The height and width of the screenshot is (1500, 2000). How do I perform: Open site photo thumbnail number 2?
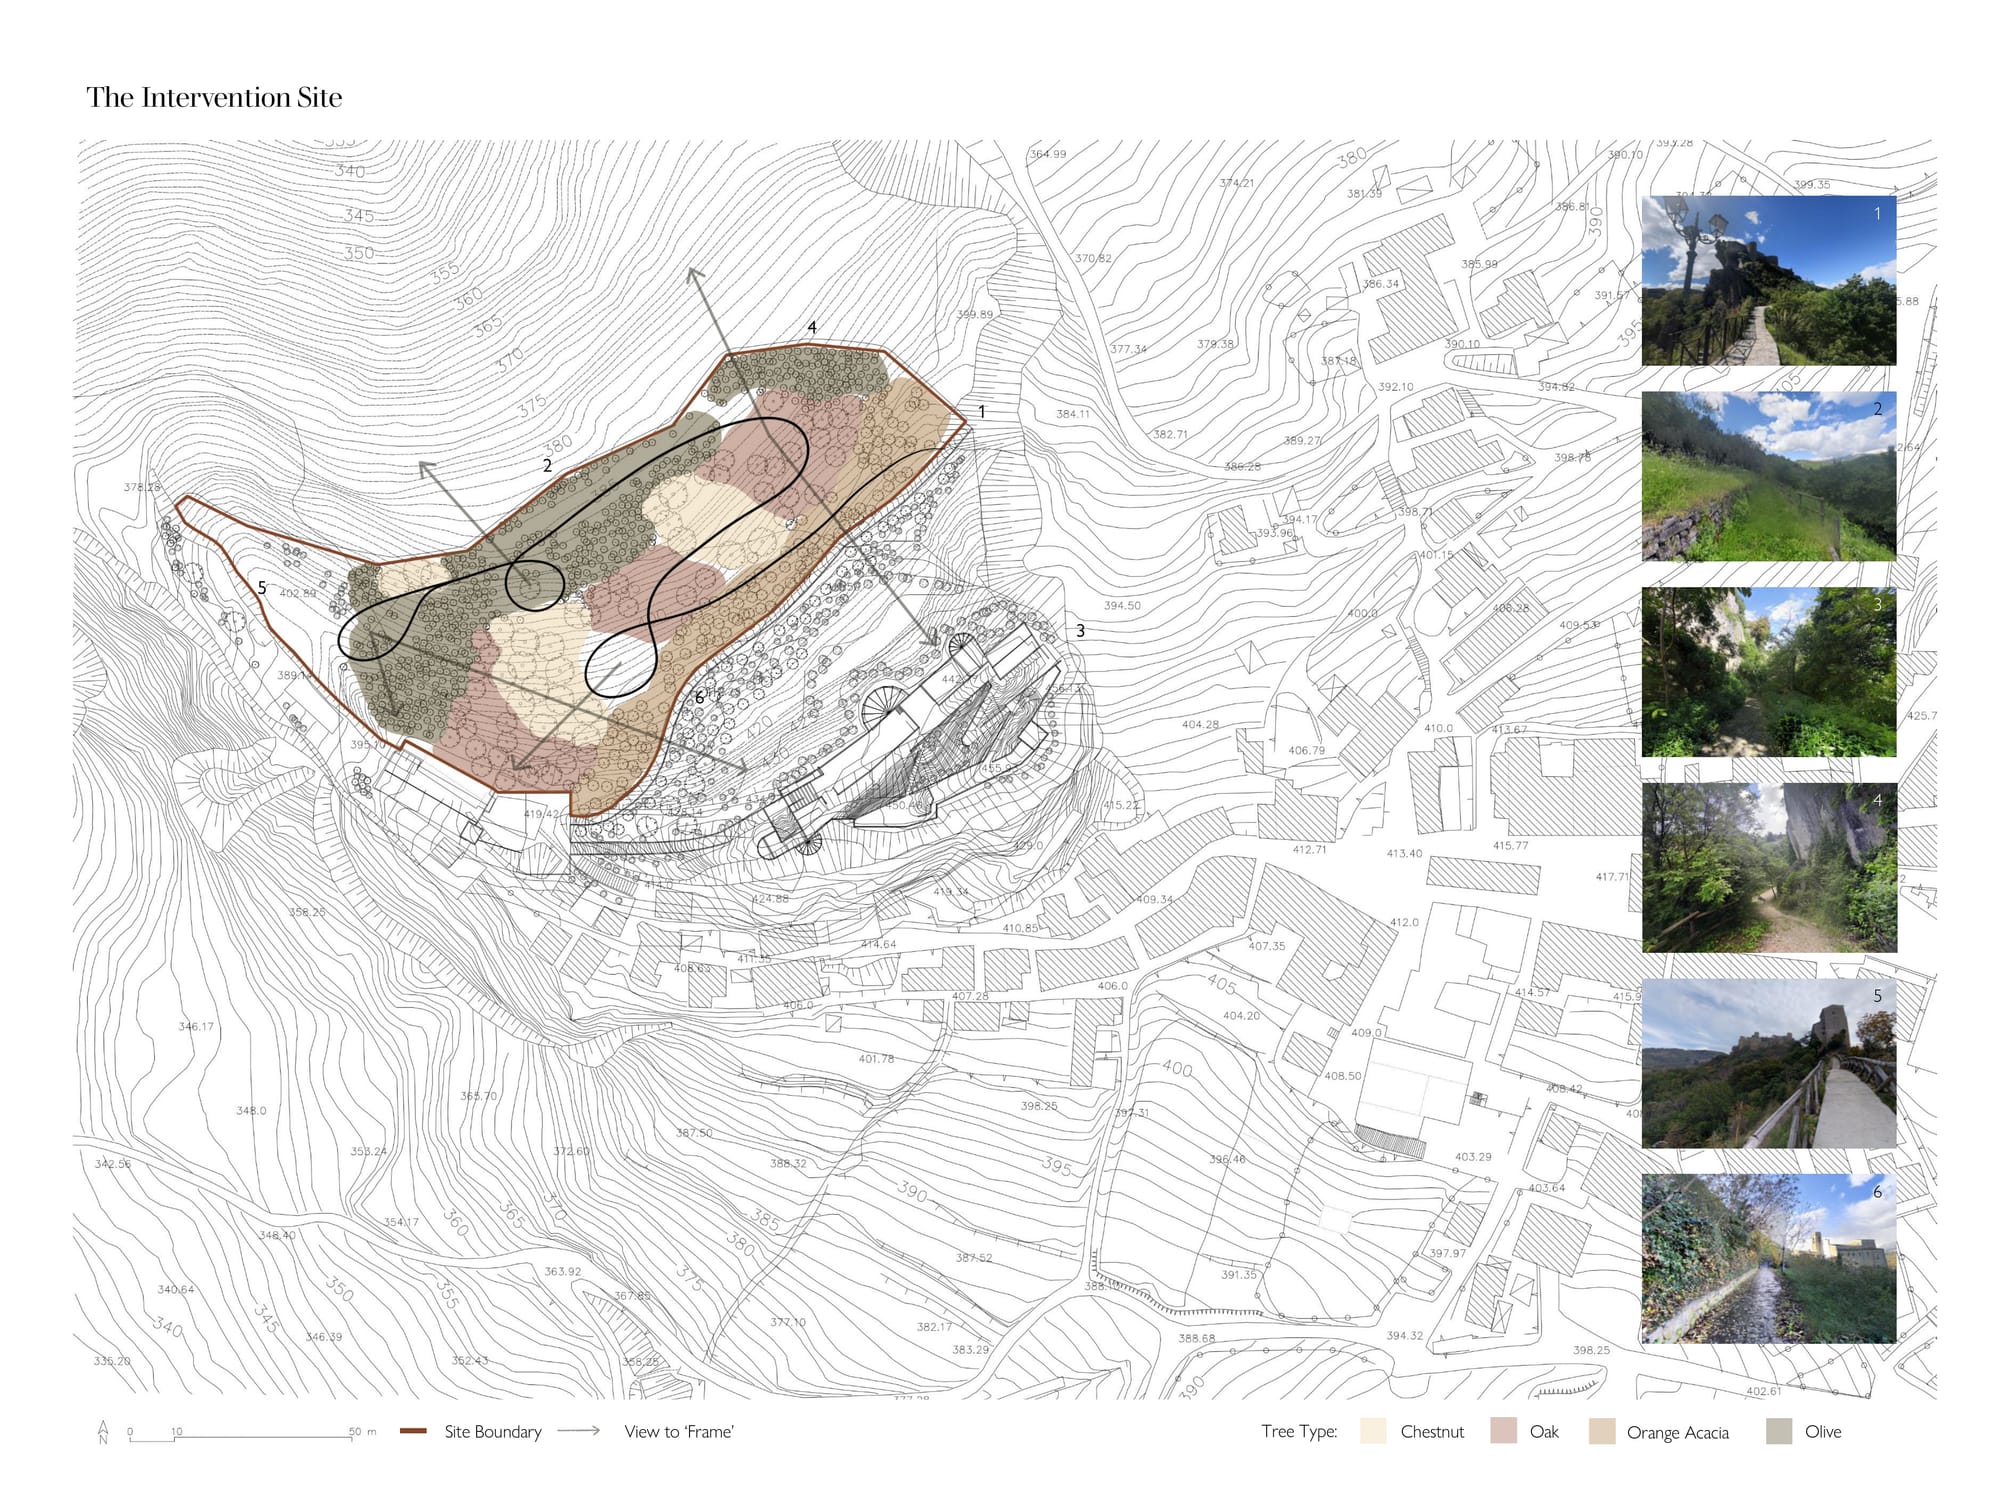(1768, 476)
